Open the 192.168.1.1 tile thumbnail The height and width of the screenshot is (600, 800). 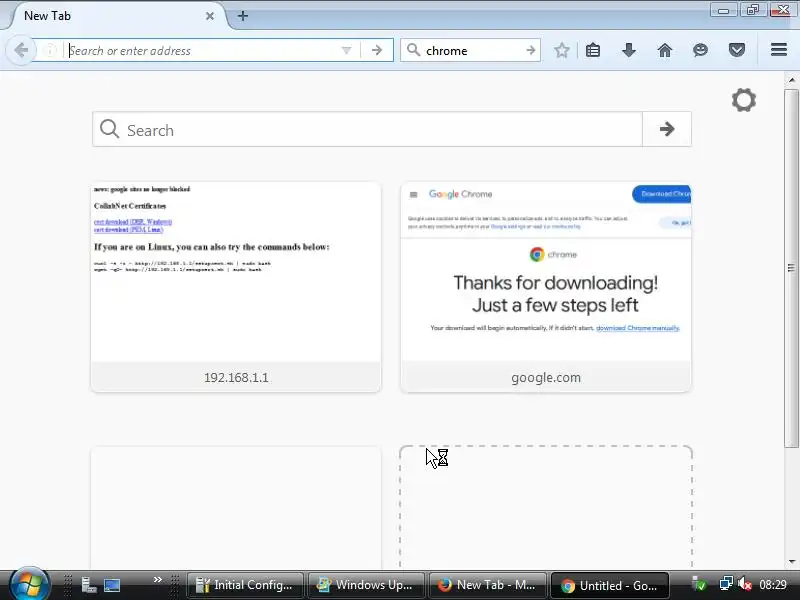[236, 272]
